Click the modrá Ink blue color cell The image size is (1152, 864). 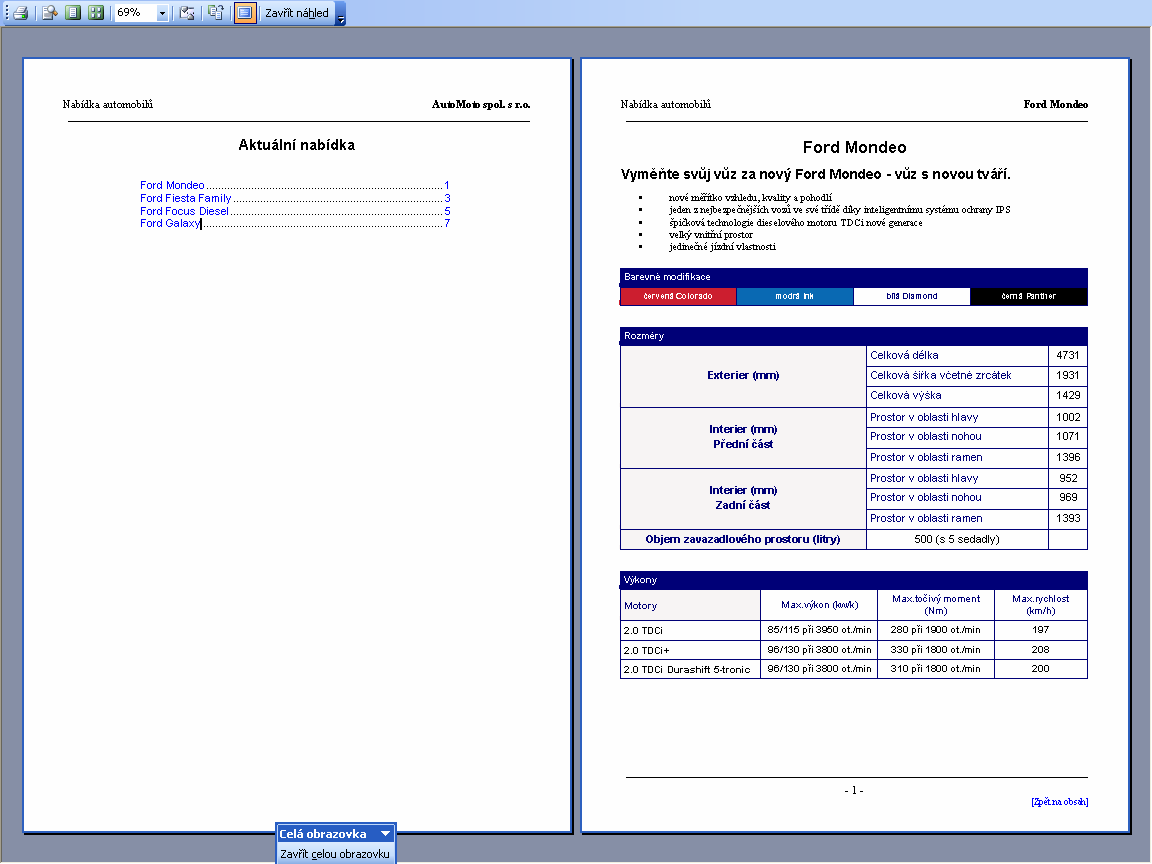(x=795, y=296)
